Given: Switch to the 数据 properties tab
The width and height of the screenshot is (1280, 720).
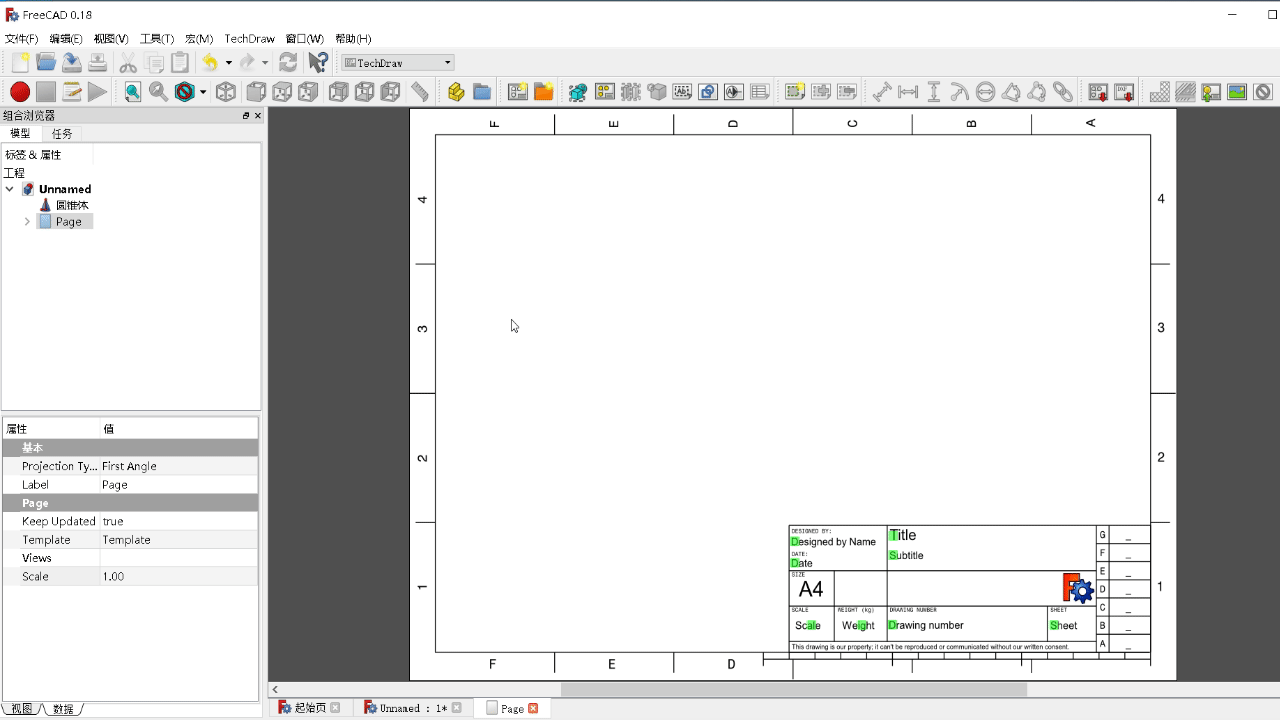Looking at the screenshot, I should [63, 709].
